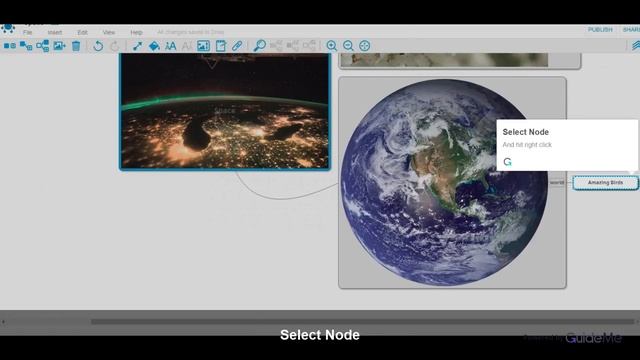
Task: Zoom in on the canvas
Action: click(332, 46)
